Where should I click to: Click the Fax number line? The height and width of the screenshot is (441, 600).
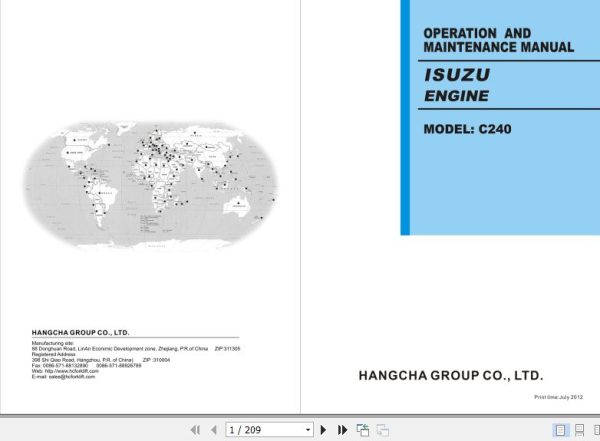click(86, 366)
